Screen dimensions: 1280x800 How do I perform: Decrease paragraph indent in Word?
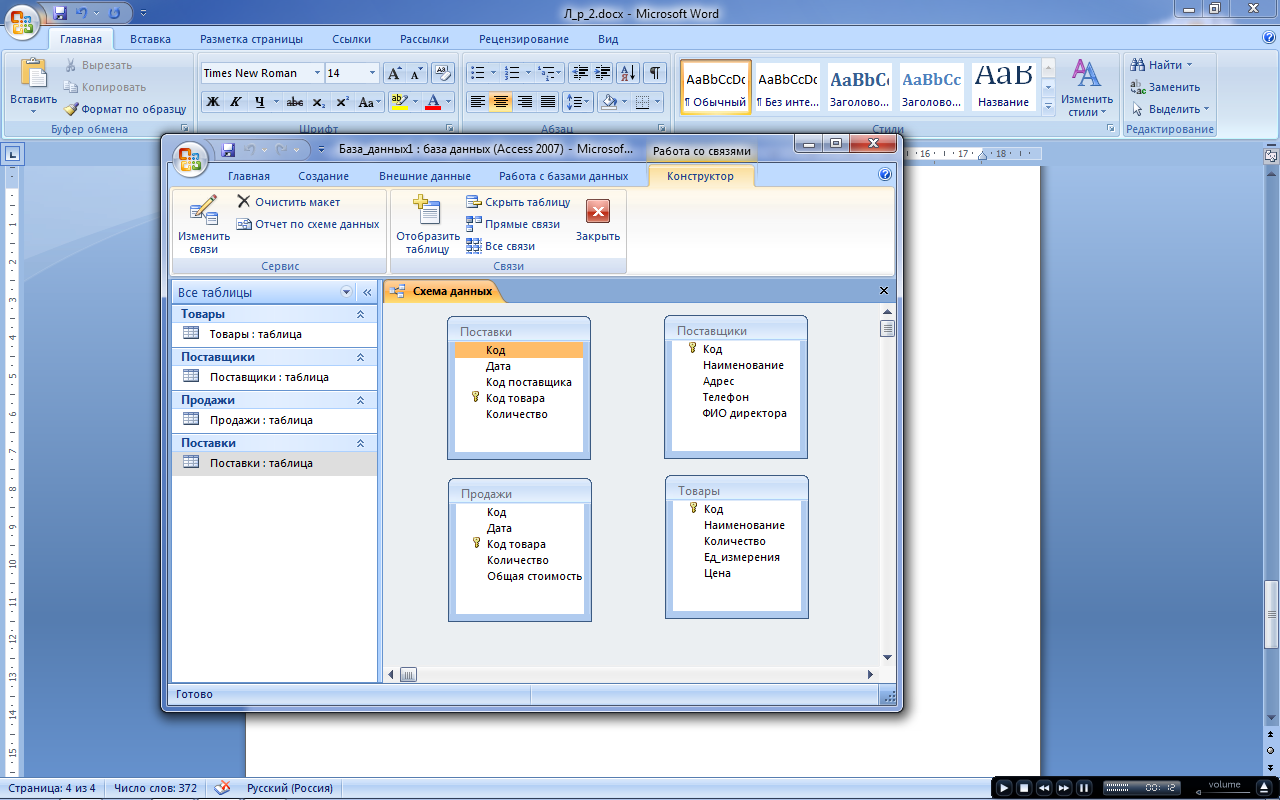click(x=579, y=73)
